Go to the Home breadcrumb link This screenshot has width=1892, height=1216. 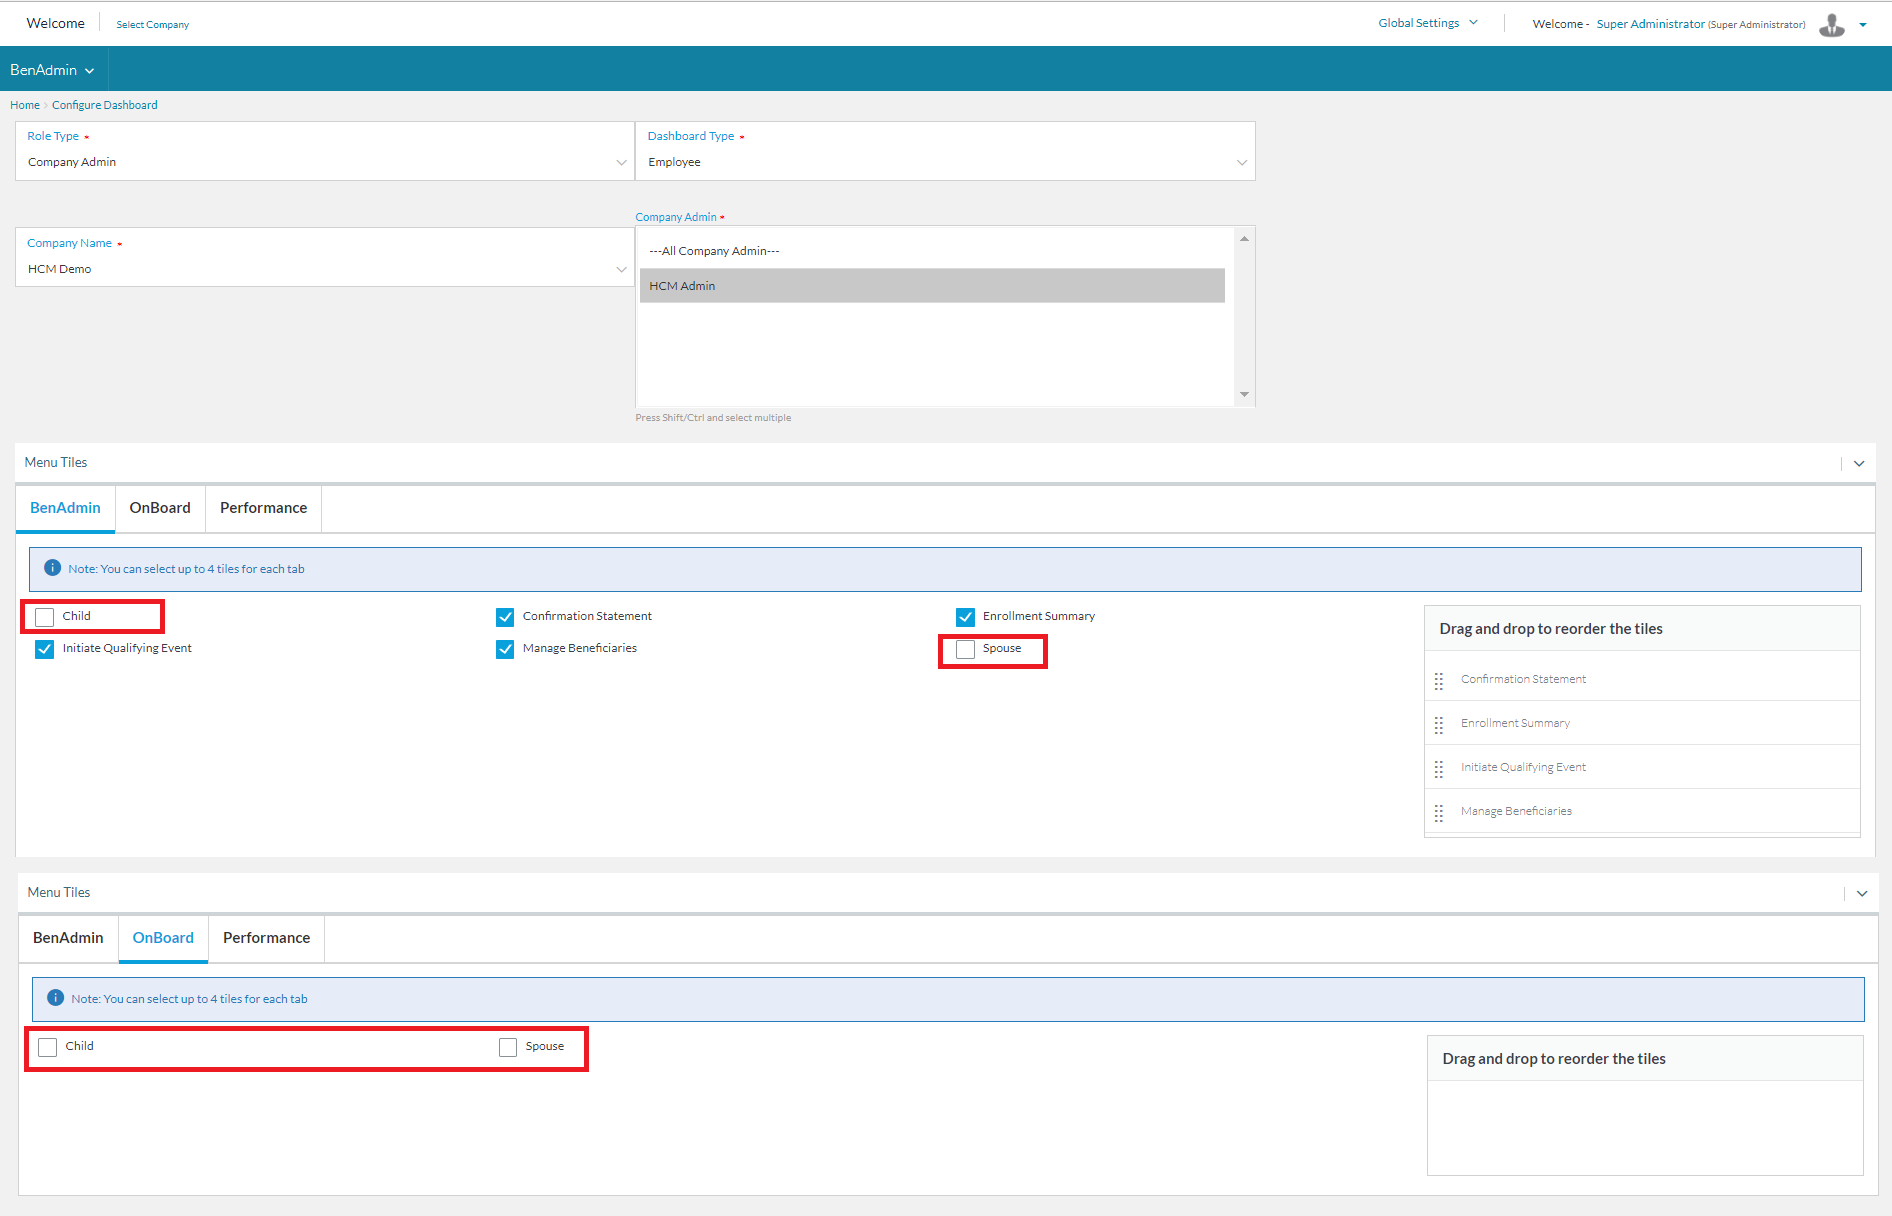[x=25, y=105]
